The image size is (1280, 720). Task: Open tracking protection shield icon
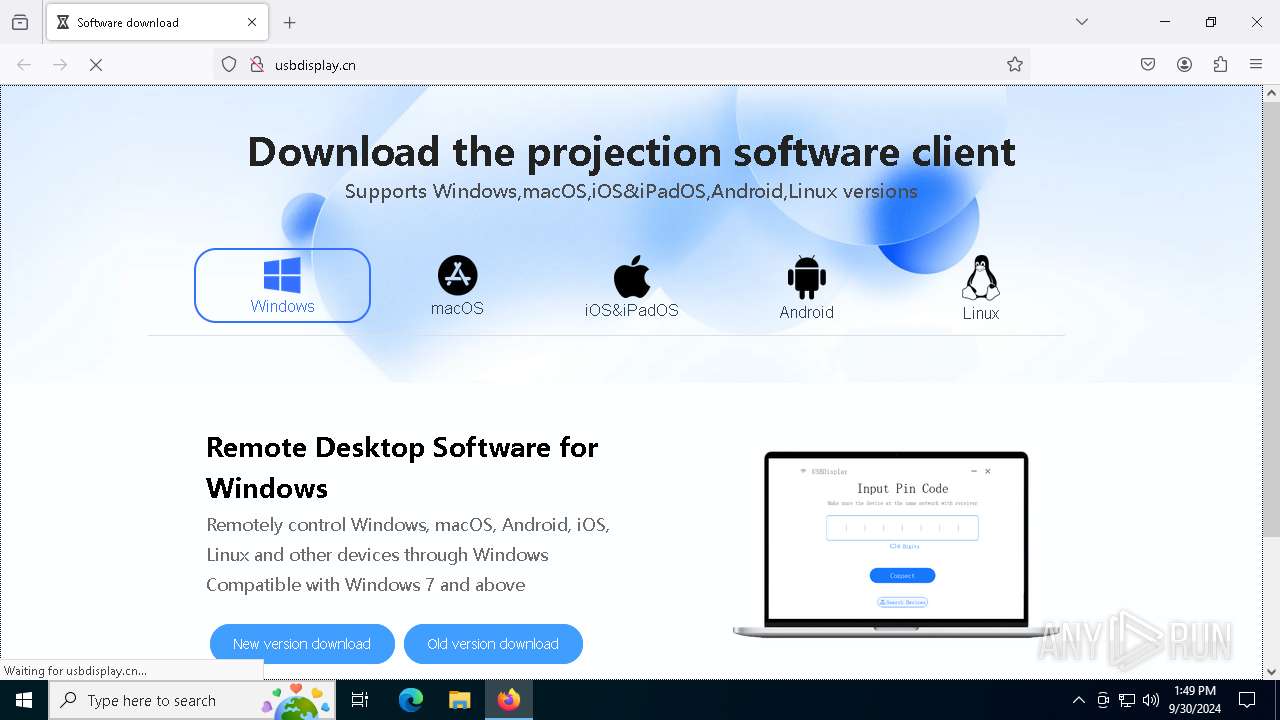[229, 64]
